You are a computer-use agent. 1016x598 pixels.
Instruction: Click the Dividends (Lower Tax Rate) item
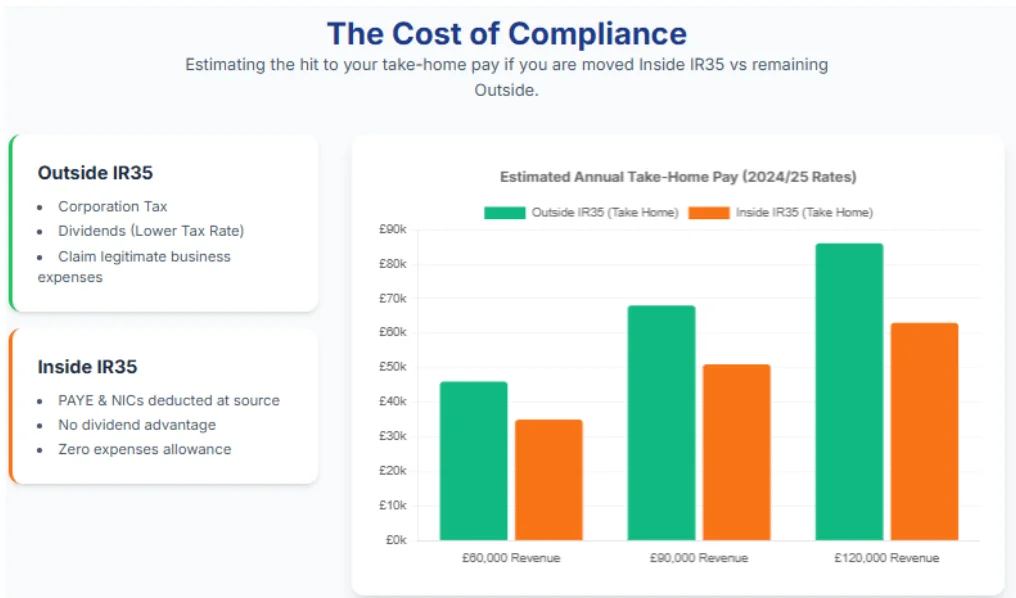point(150,231)
